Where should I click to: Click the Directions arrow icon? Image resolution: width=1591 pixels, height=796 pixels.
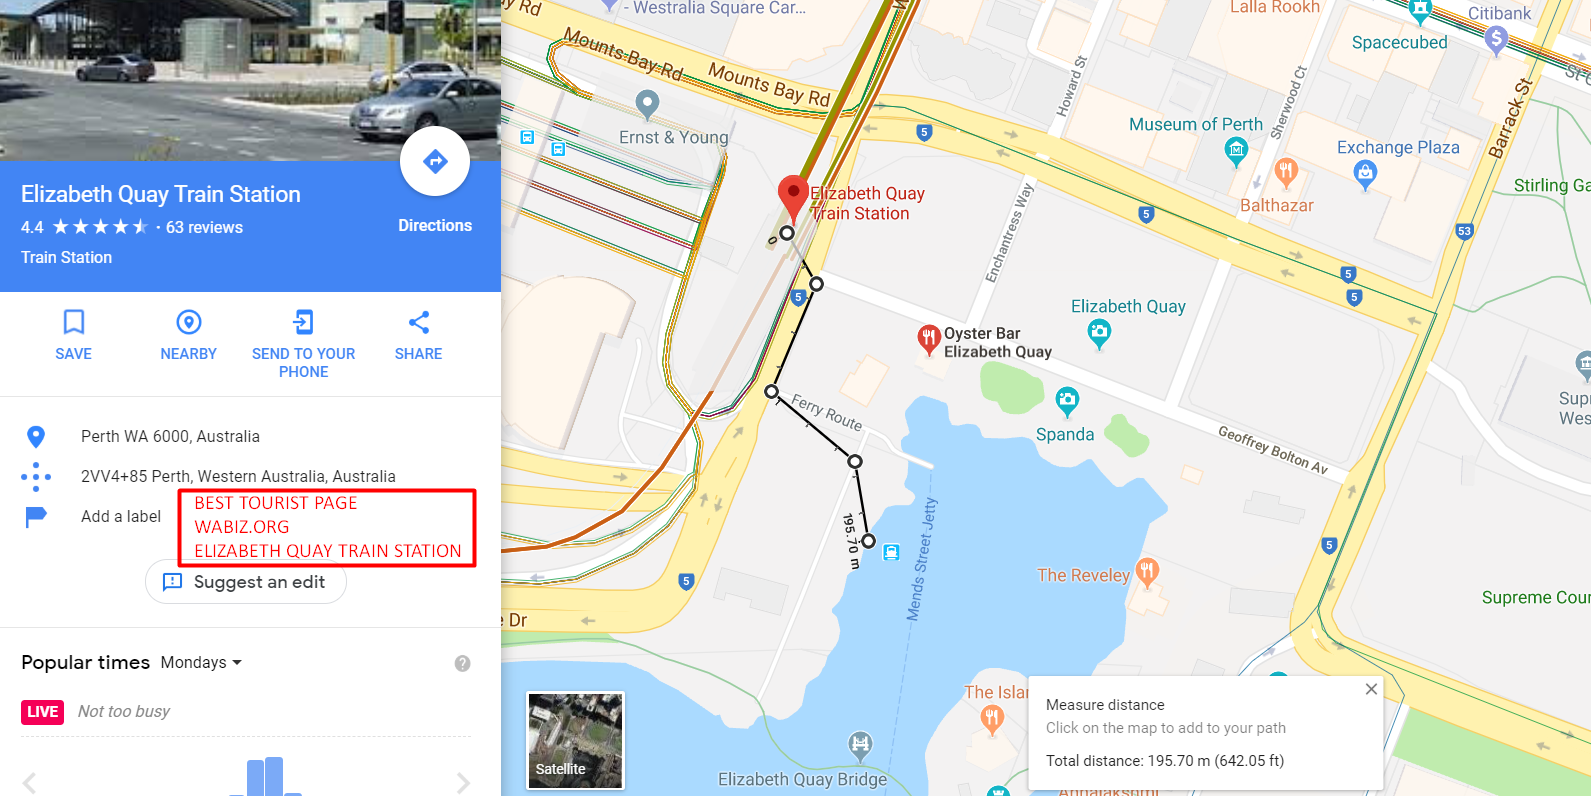pyautogui.click(x=435, y=161)
